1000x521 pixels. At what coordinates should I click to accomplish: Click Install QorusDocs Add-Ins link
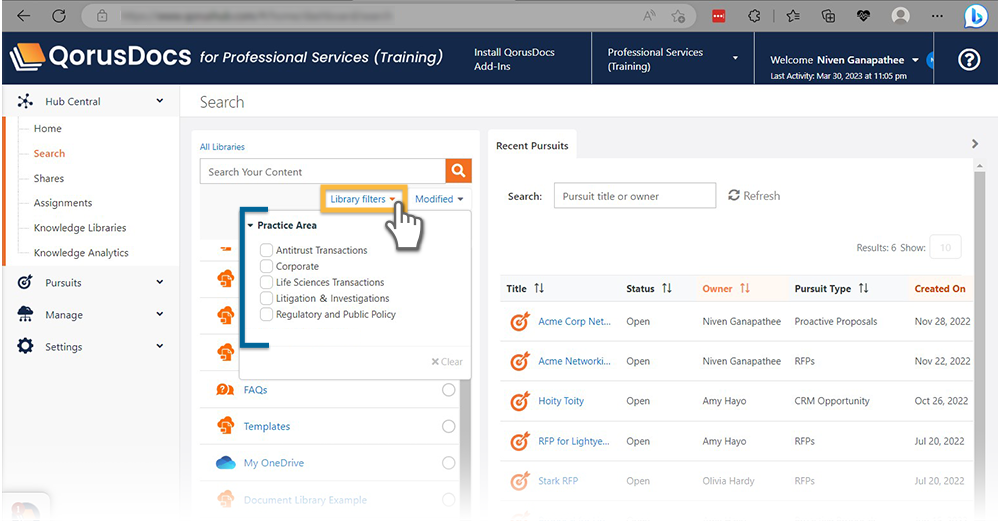click(514, 59)
